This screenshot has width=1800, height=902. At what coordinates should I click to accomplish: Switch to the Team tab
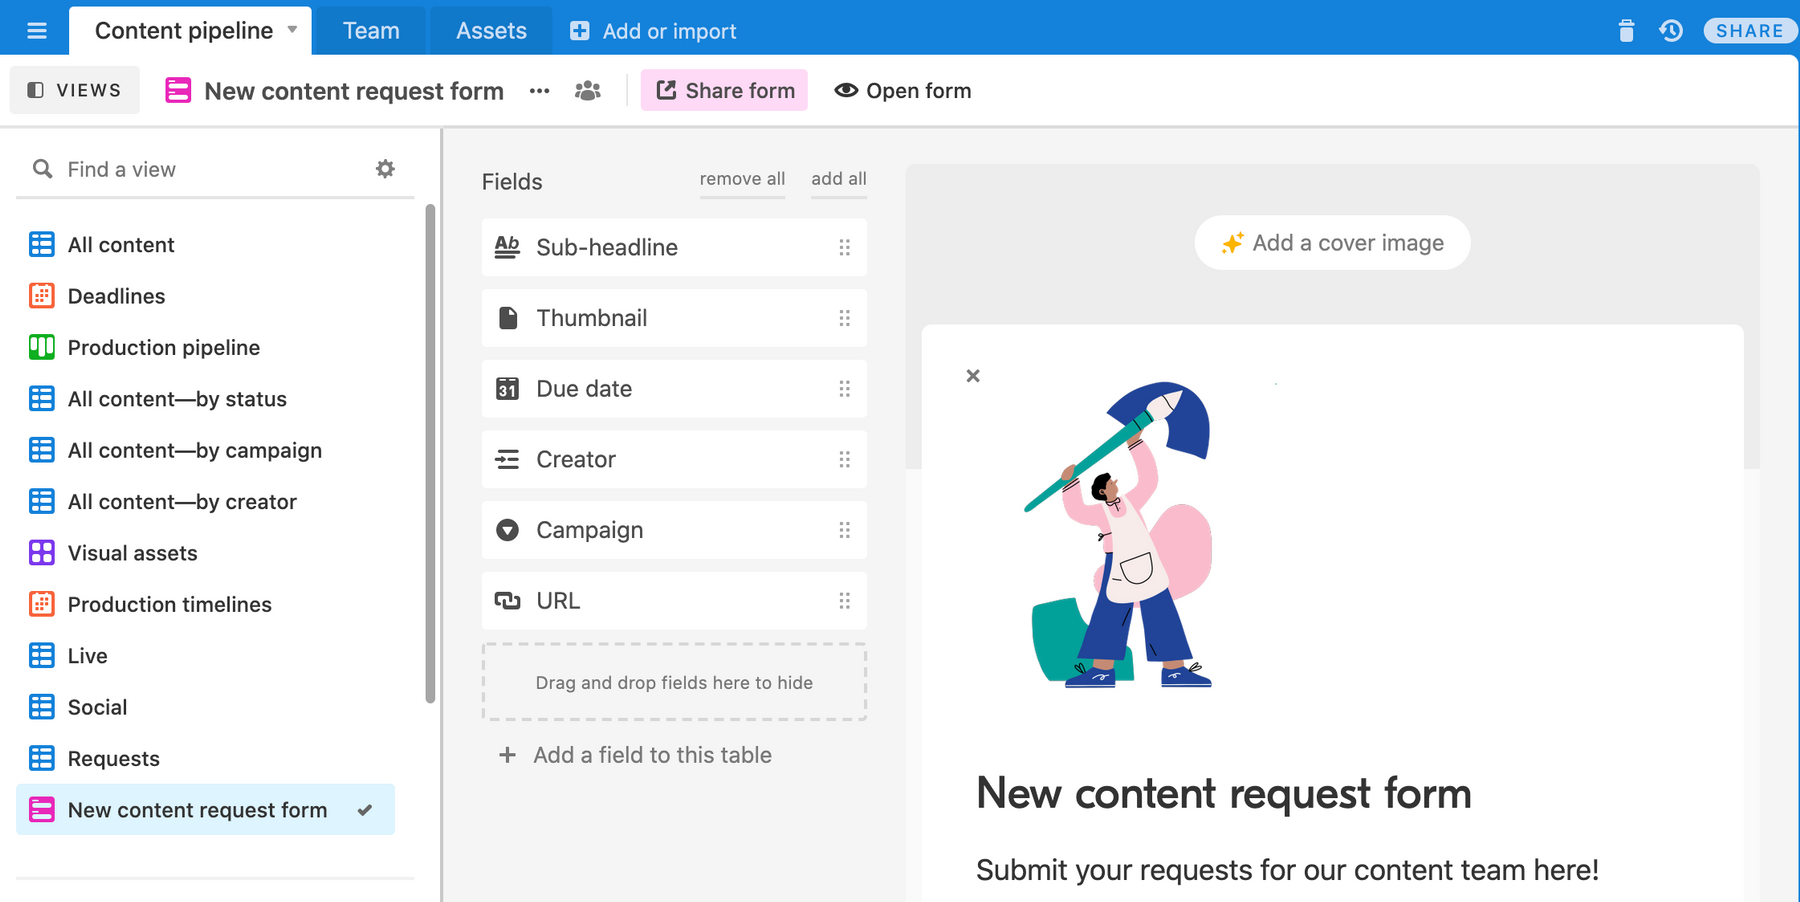pos(371,31)
